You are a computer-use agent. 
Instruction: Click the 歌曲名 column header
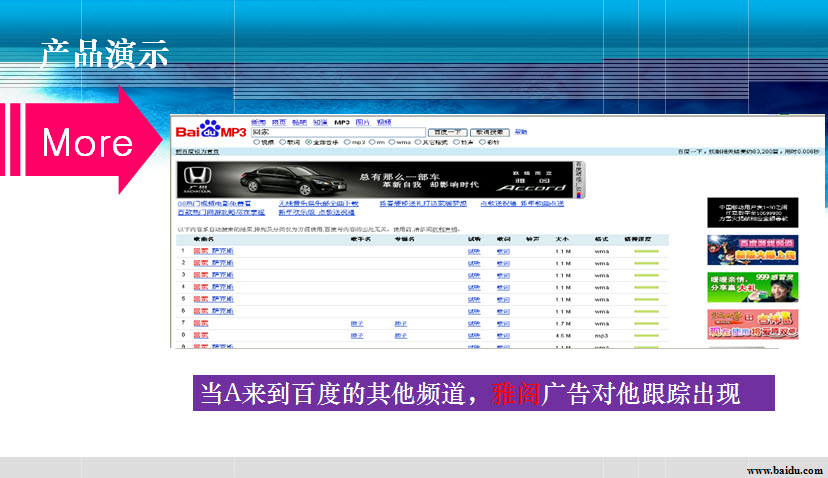point(203,239)
